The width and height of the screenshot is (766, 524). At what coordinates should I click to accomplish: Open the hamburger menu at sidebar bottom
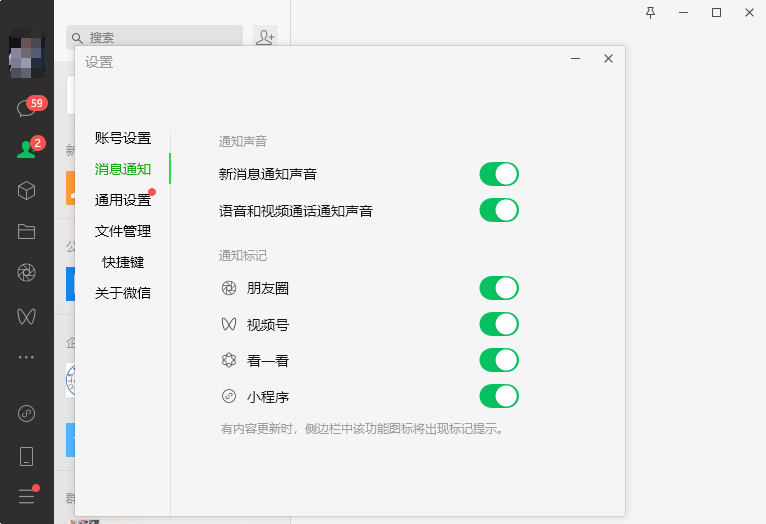click(x=27, y=496)
